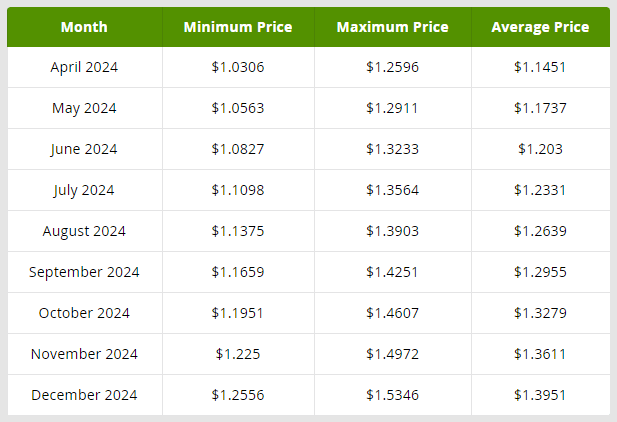Click the Average Price column header
The image size is (617, 422).
point(540,27)
